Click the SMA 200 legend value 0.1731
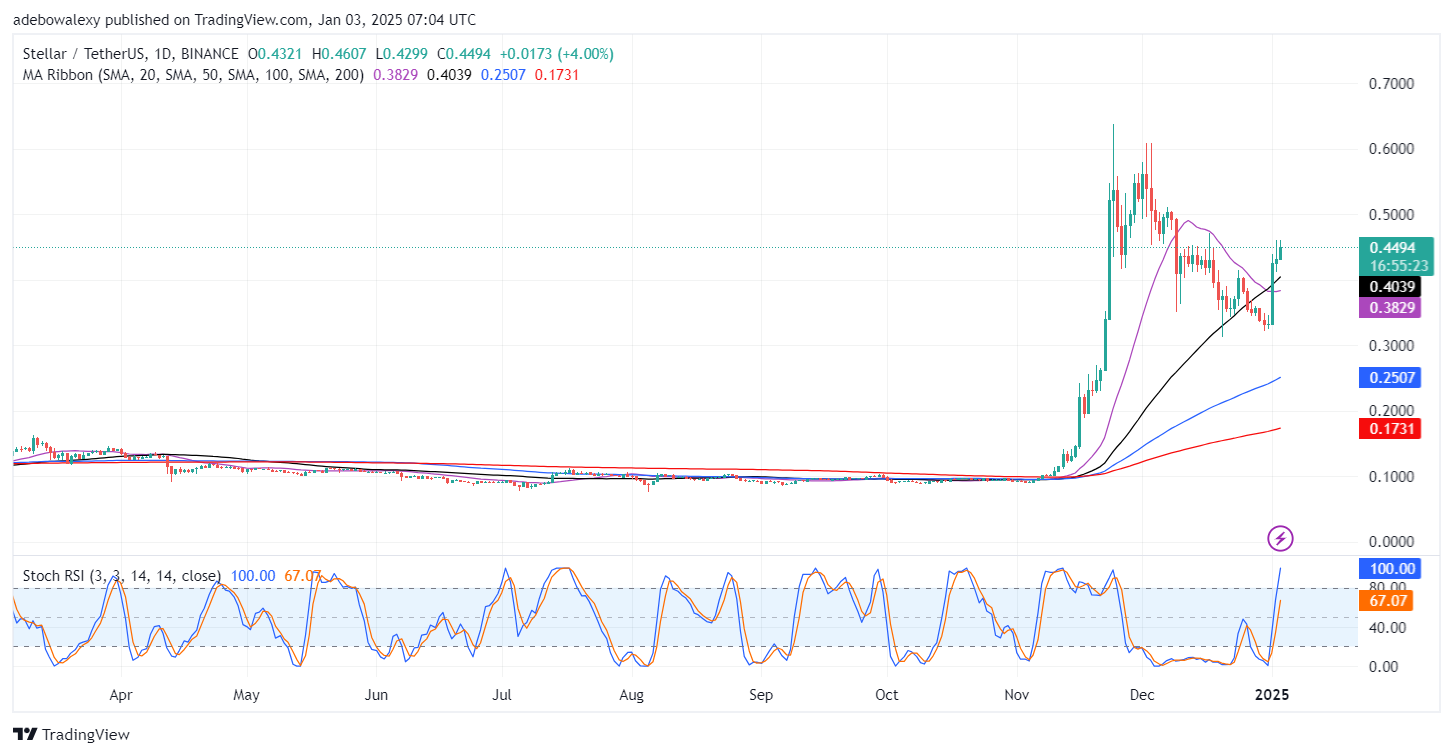The height and width of the screenshot is (756, 1453). [x=558, y=74]
